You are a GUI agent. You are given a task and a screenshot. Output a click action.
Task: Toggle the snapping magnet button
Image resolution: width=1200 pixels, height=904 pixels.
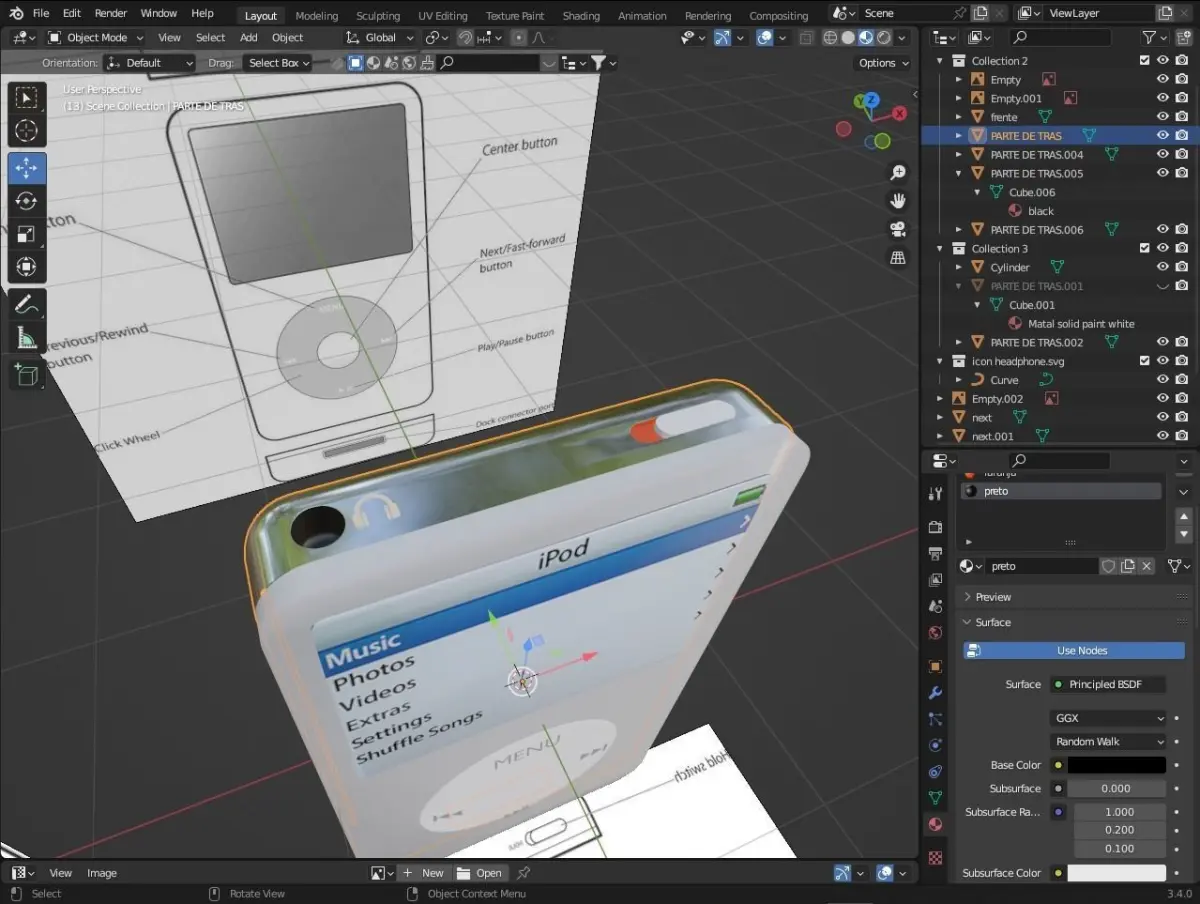[465, 37]
